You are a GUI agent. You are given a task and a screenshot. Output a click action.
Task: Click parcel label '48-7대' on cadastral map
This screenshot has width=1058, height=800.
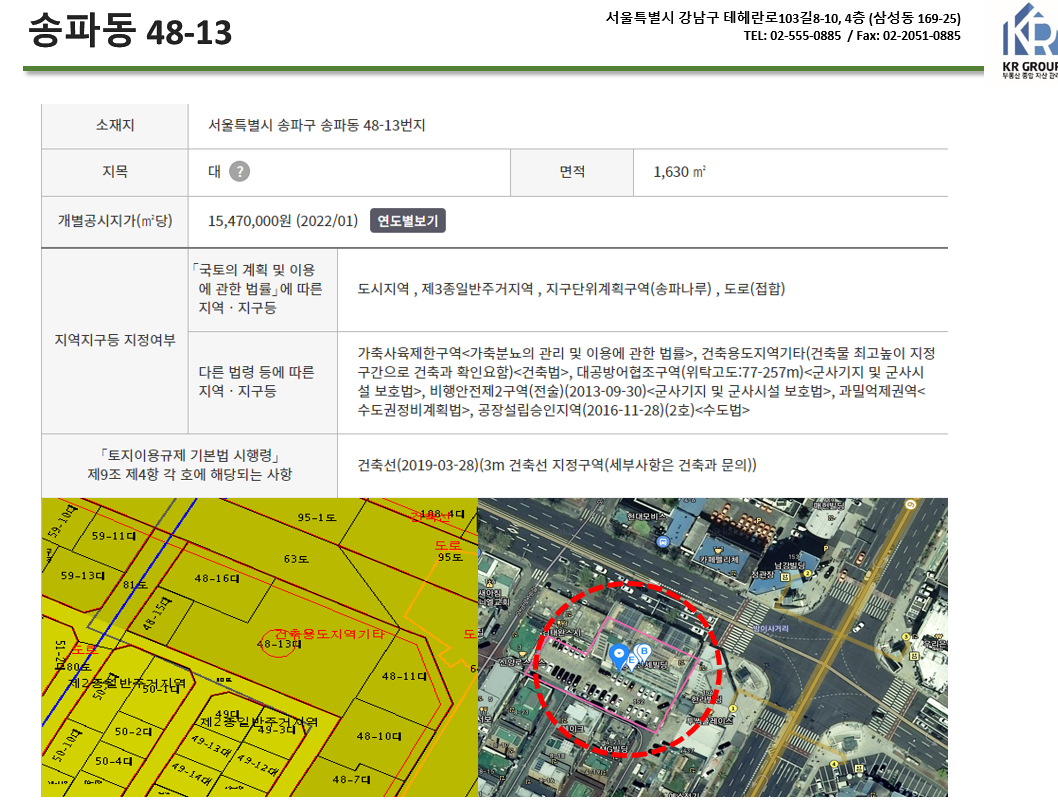351,780
